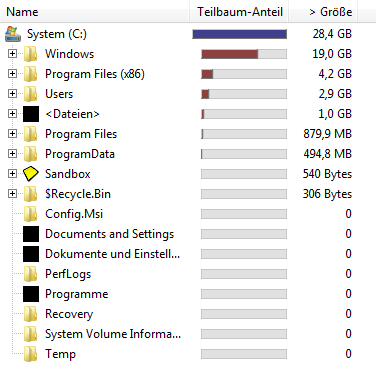This screenshot has width=376, height=382.
Task: Click the $Recycle.Bin folder icon
Action: (x=30, y=194)
